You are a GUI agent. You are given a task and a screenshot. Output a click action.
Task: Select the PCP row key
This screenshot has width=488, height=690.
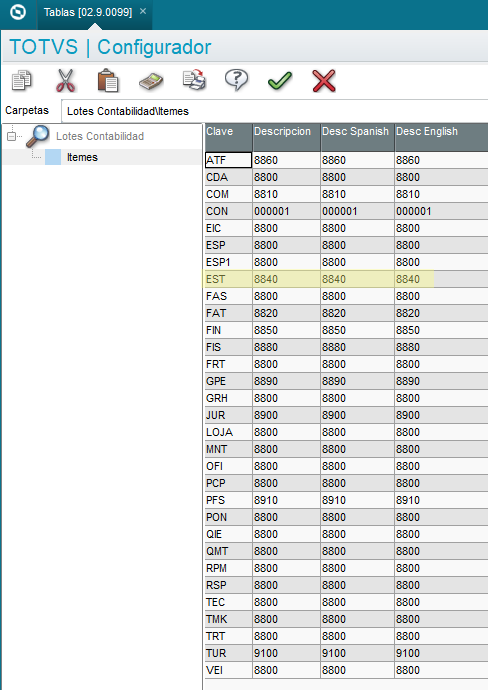(228, 483)
